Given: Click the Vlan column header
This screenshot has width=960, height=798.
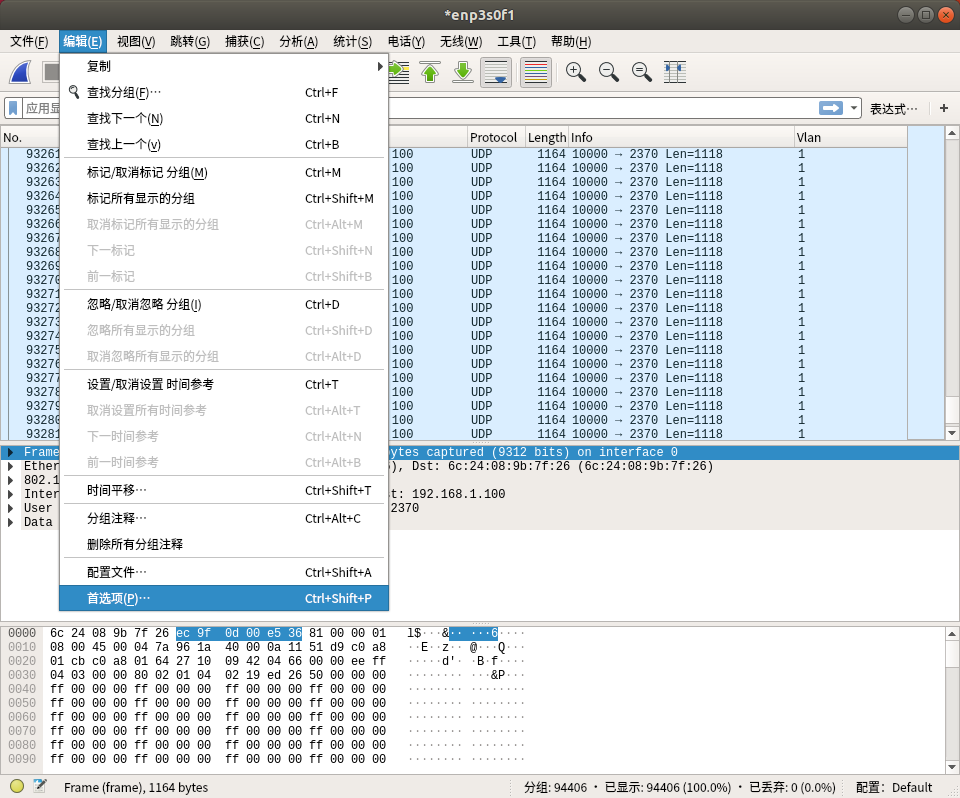Looking at the screenshot, I should pos(850,137).
